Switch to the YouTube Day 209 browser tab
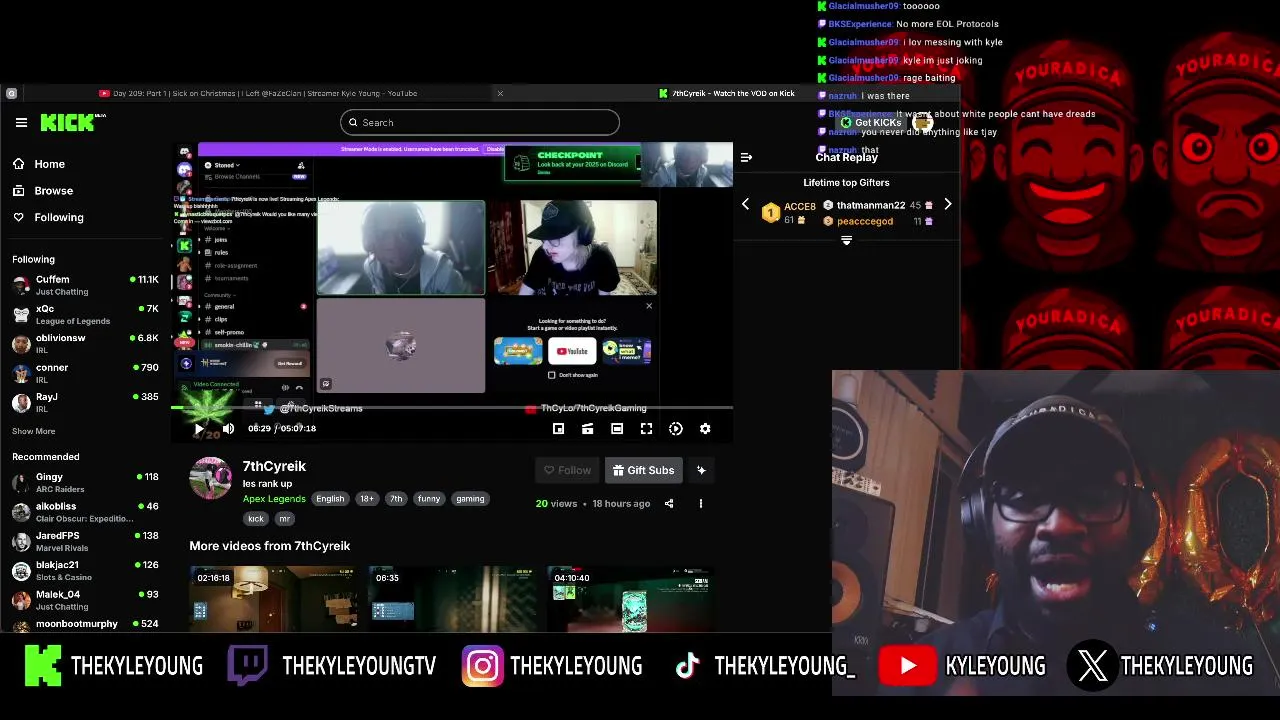1280x720 pixels. click(x=258, y=93)
